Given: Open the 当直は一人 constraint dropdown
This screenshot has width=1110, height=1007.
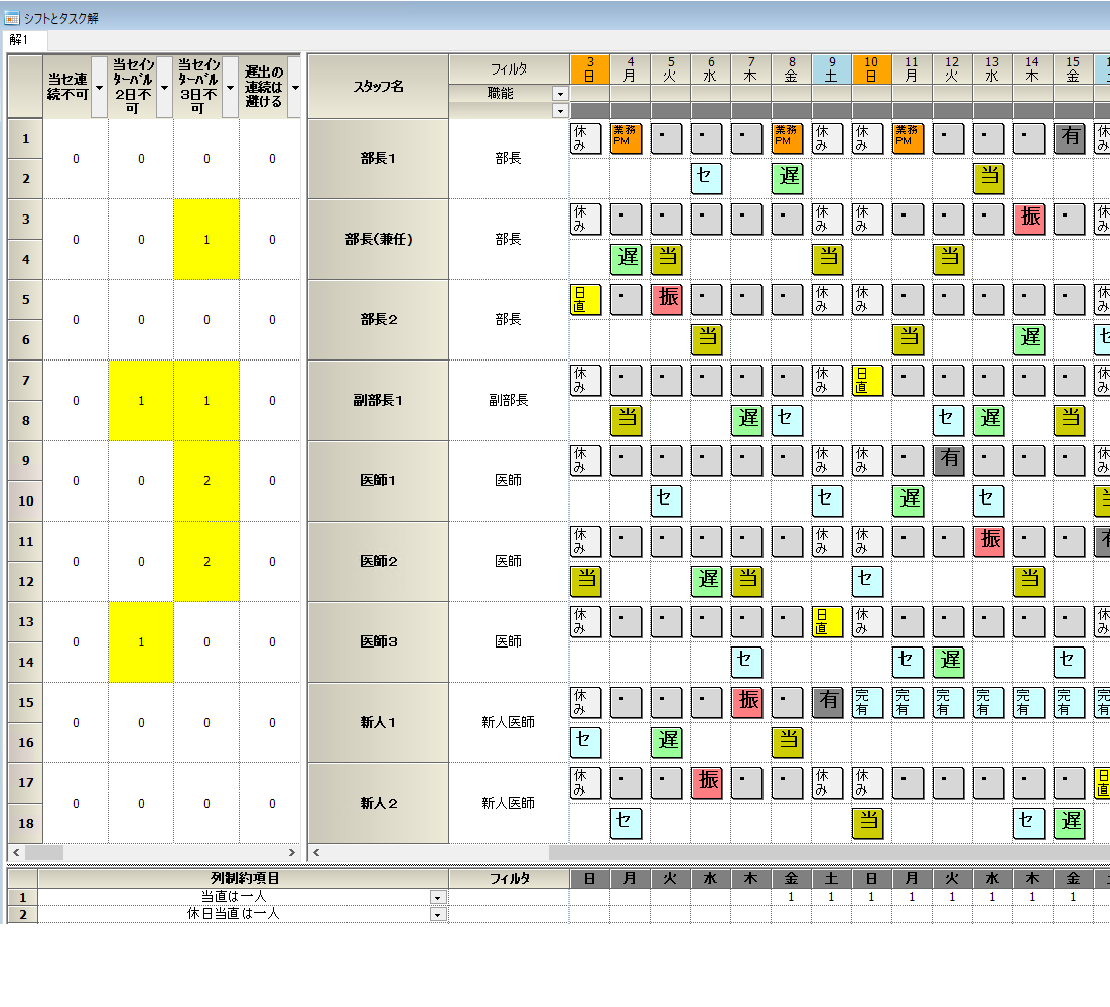Looking at the screenshot, I should click(x=437, y=897).
